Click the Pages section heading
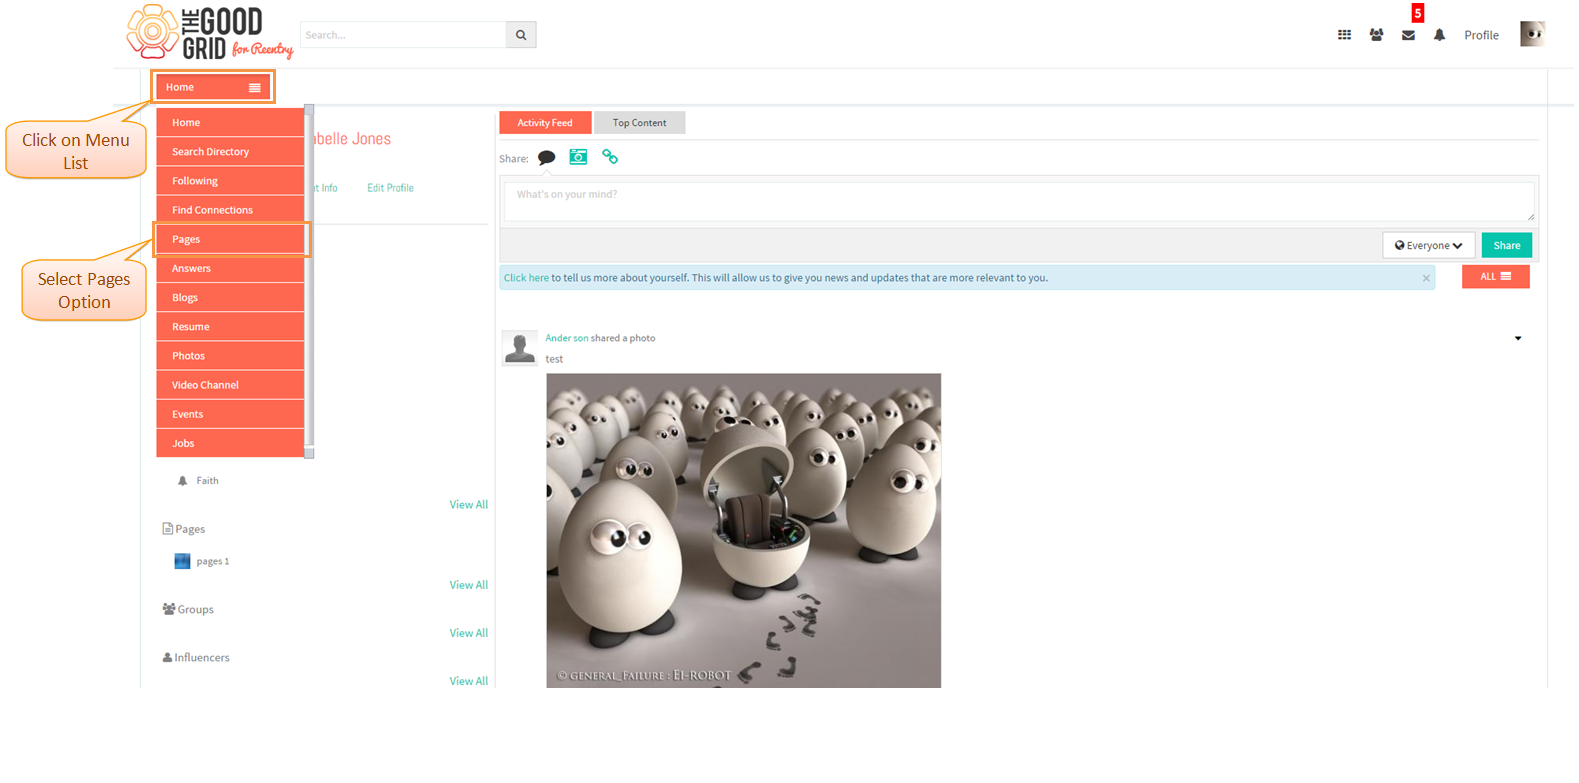The height and width of the screenshot is (783, 1579). point(184,529)
